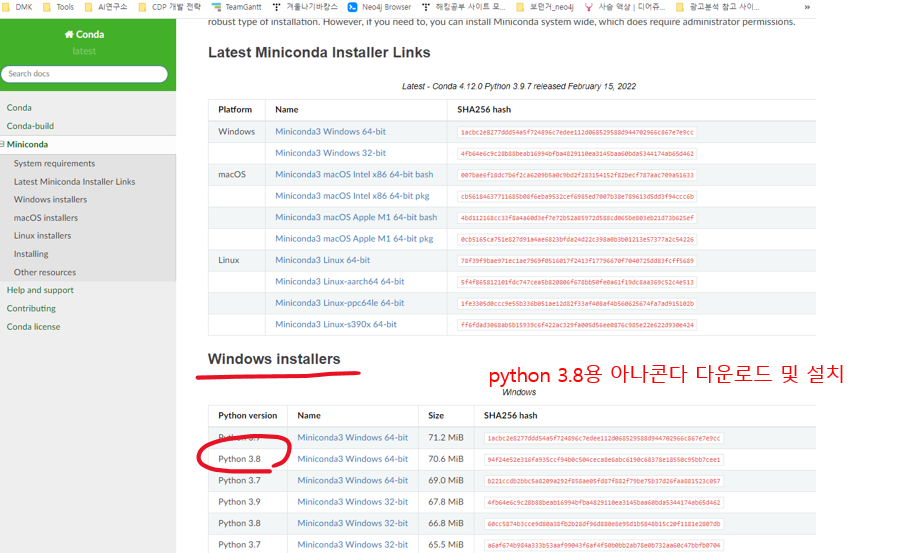
Task: Download latest Miniconda3 Windows 64-bit in Windows platform row
Action: [331, 132]
